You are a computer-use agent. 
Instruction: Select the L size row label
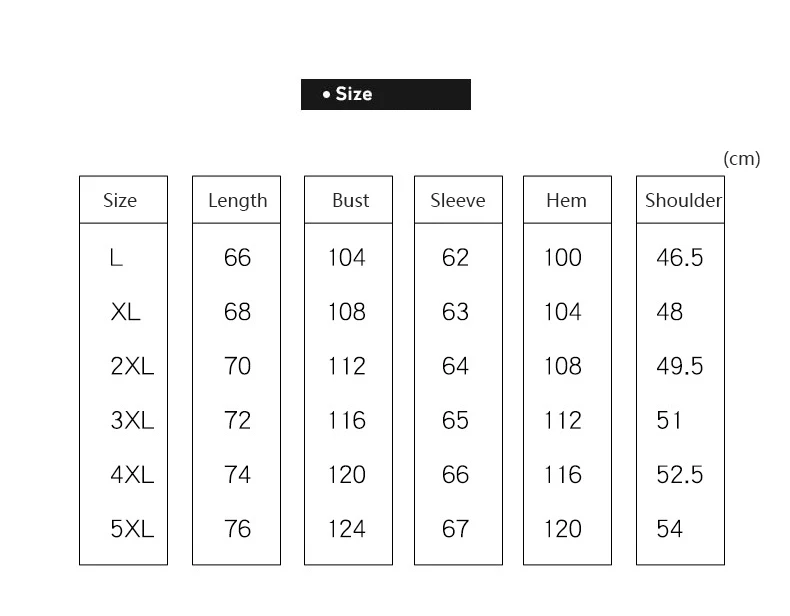(x=116, y=258)
